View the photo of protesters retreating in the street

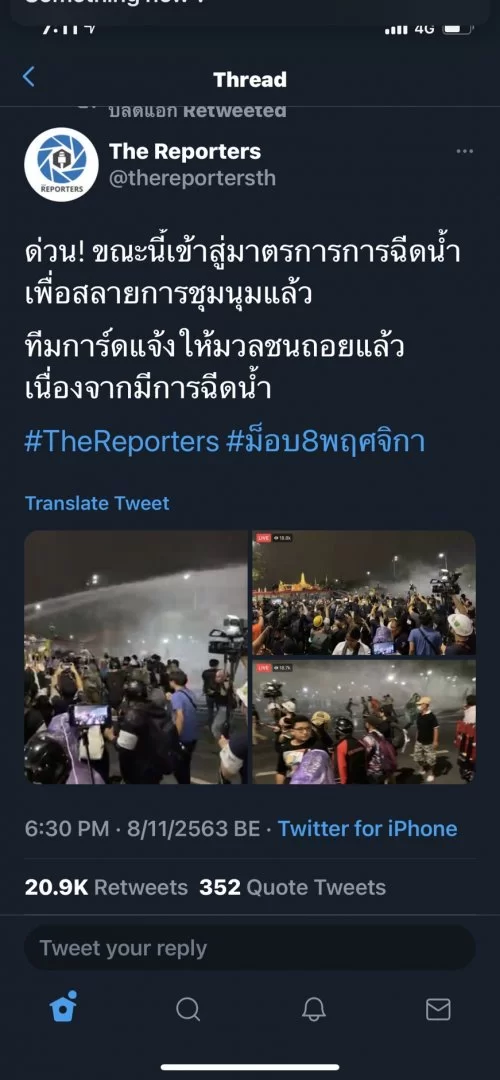tap(364, 722)
